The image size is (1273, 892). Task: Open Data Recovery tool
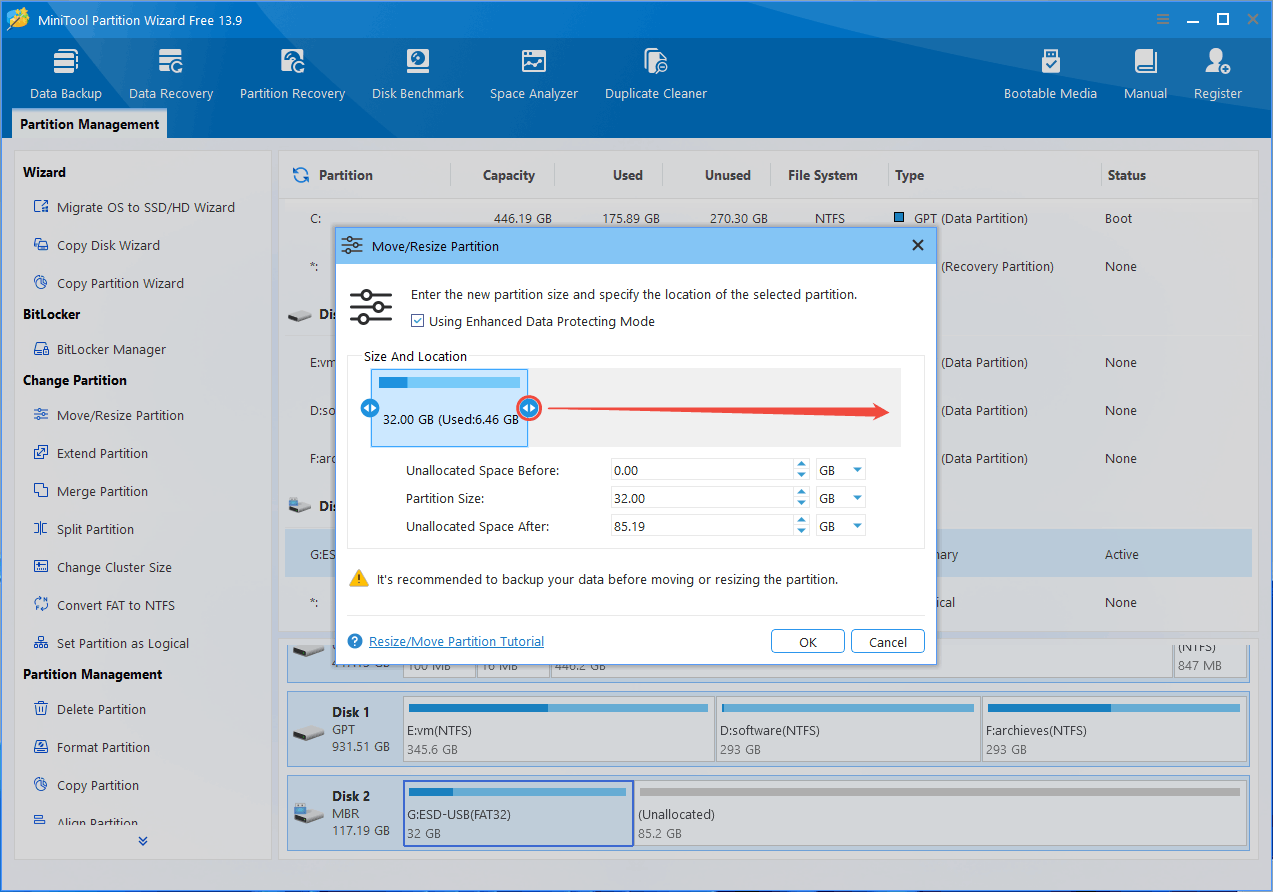pos(171,74)
